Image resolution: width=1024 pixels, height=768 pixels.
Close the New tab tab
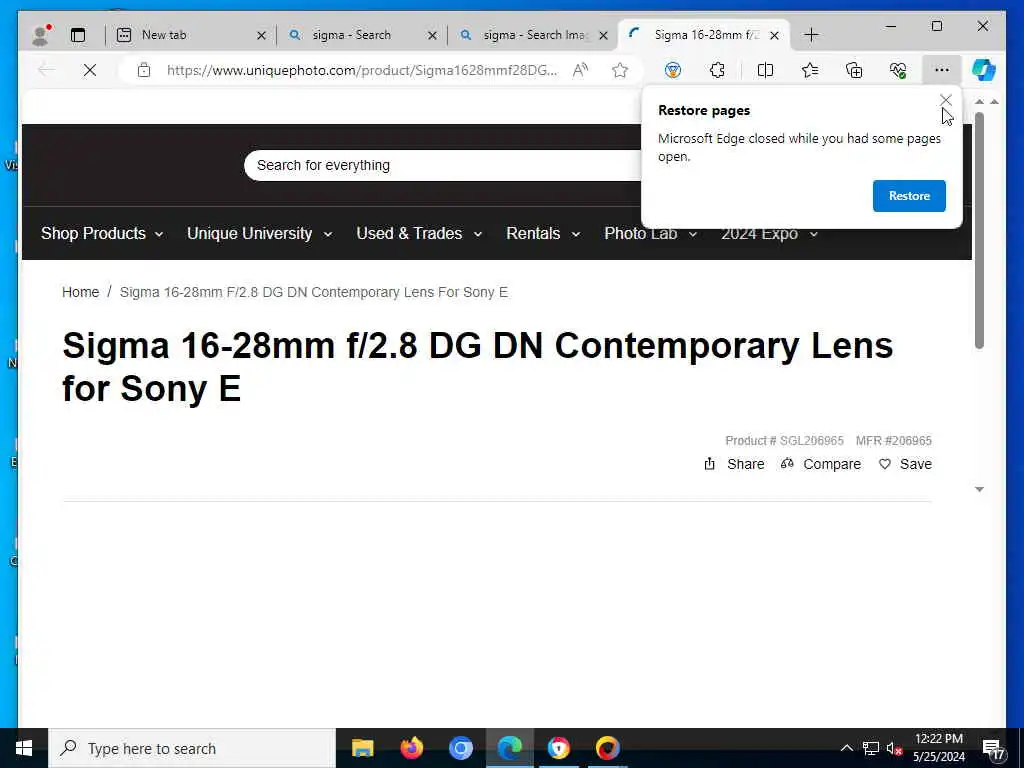tap(261, 35)
